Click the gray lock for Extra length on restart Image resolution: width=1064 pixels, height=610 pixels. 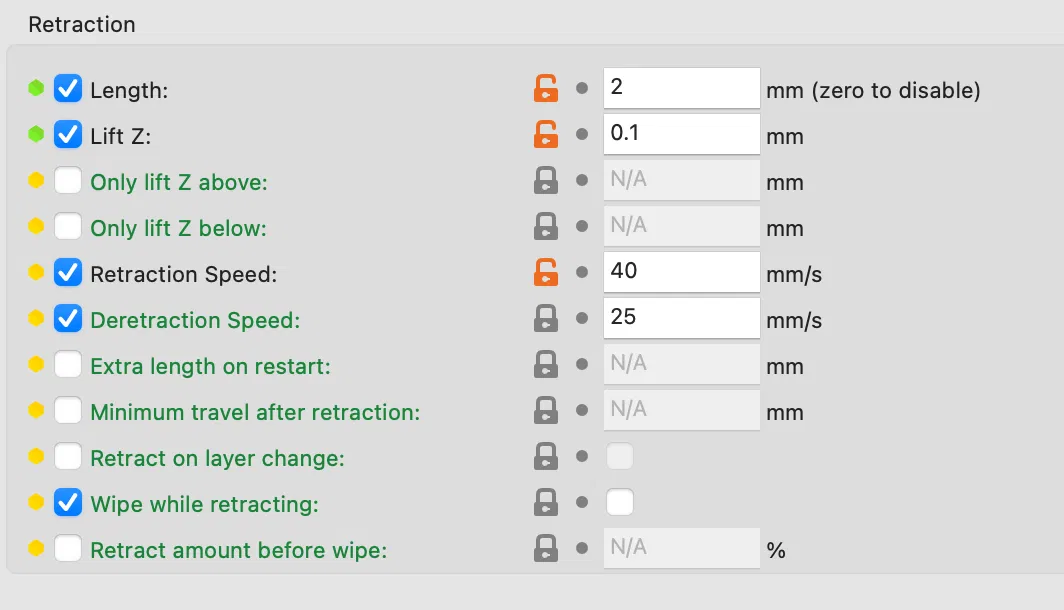545,365
